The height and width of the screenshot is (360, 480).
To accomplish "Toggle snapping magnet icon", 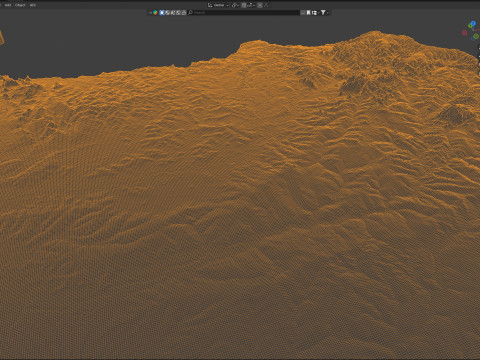I will [244, 5].
